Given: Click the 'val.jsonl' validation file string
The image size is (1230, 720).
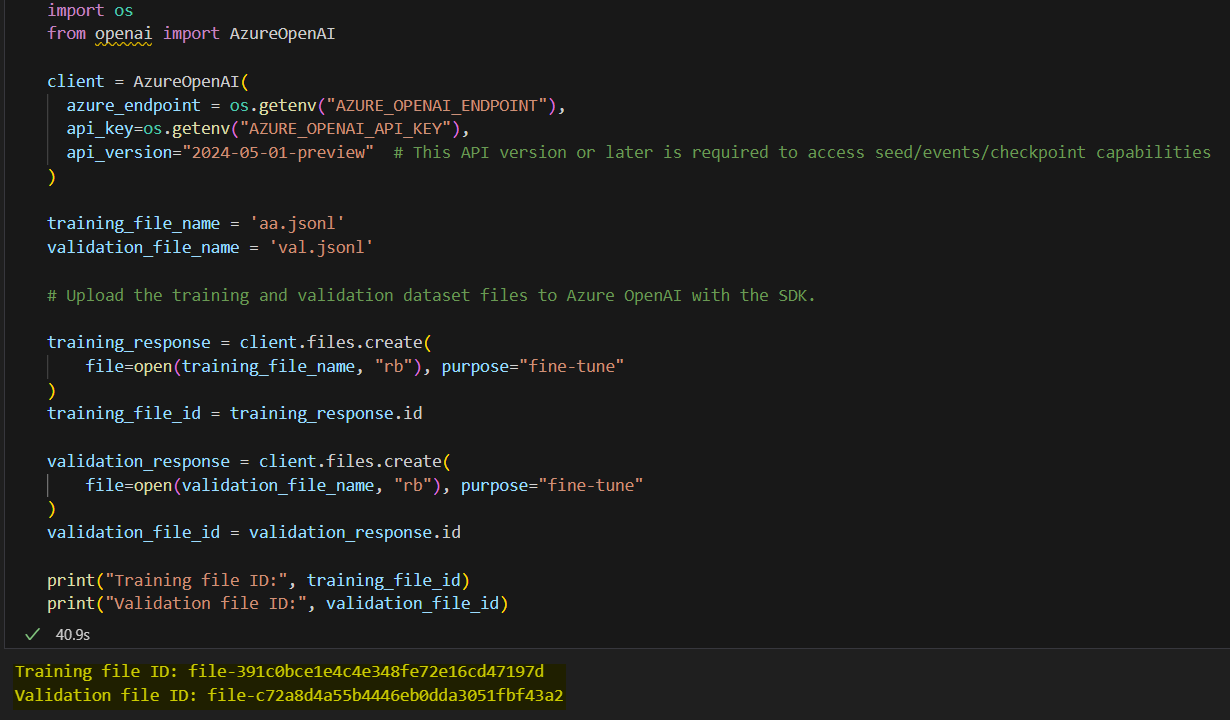Looking at the screenshot, I should (x=321, y=247).
